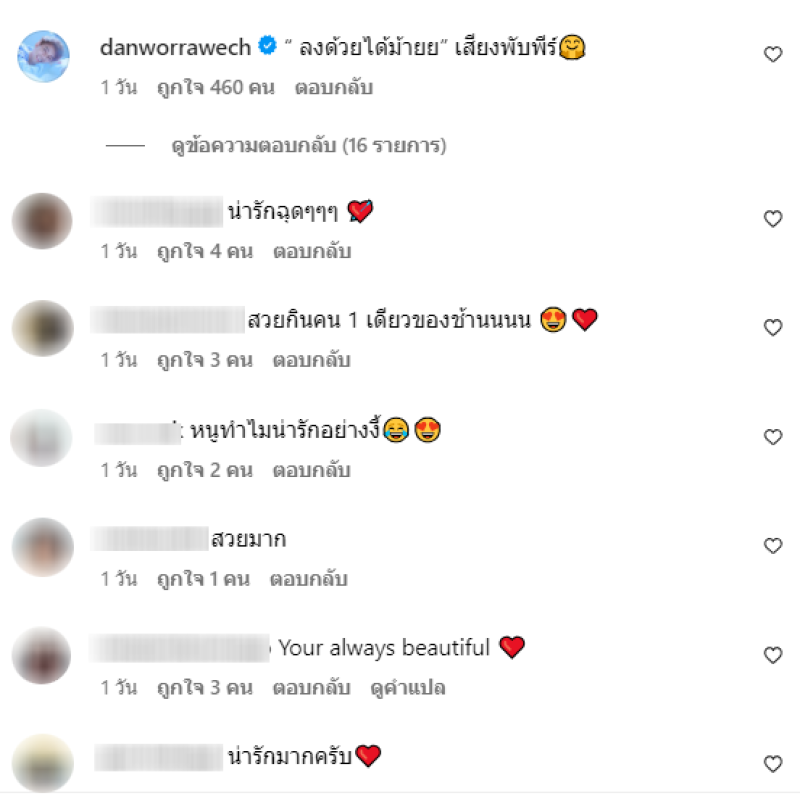The height and width of the screenshot is (796, 800).
Task: Open avatar of the น่ารักมากครับ commenter
Action: coord(43,763)
